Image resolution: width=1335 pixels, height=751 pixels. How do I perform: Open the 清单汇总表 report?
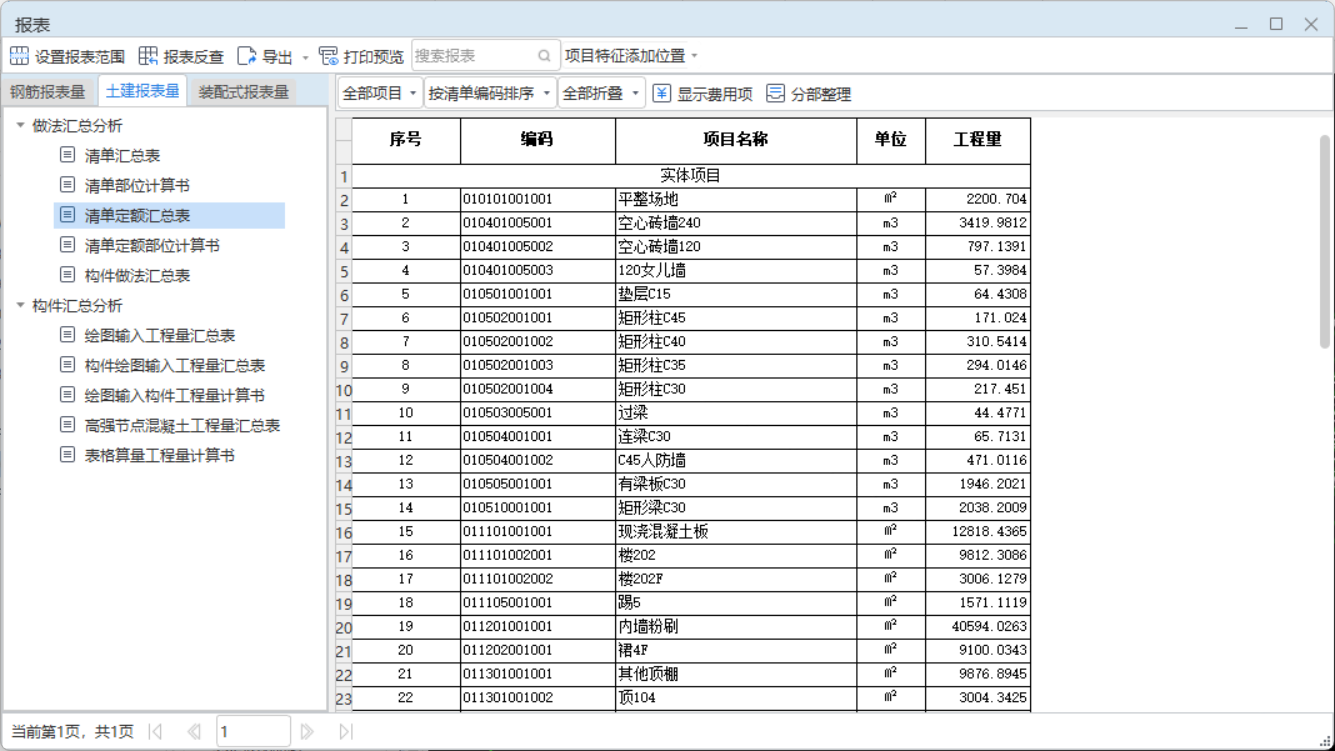pyautogui.click(x=122, y=155)
